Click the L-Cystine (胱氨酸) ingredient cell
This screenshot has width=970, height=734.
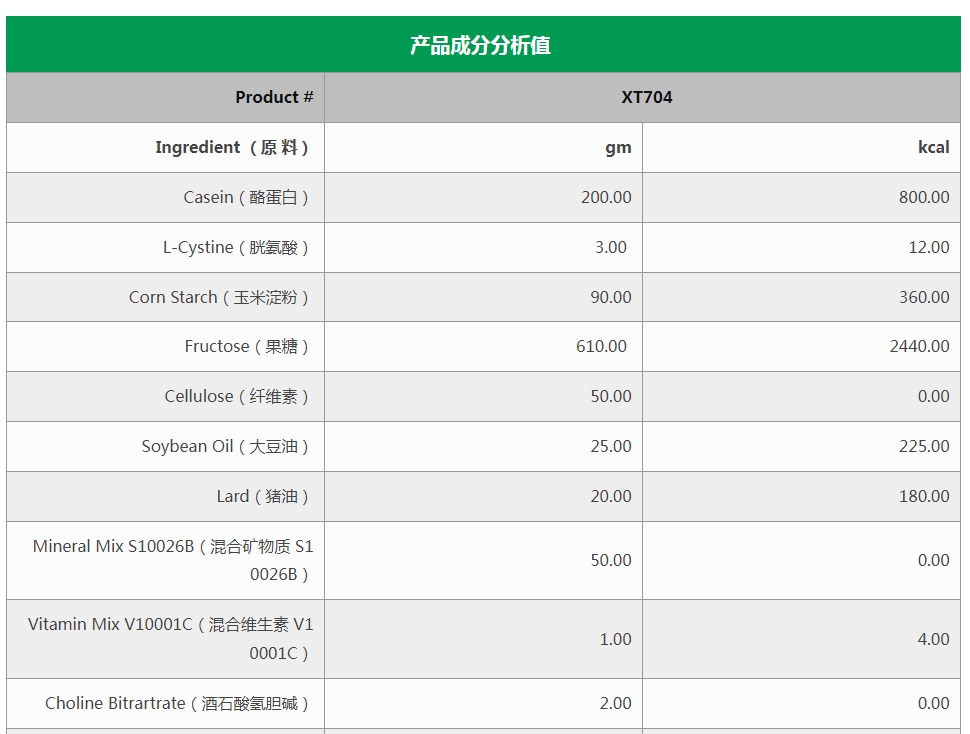pos(165,247)
